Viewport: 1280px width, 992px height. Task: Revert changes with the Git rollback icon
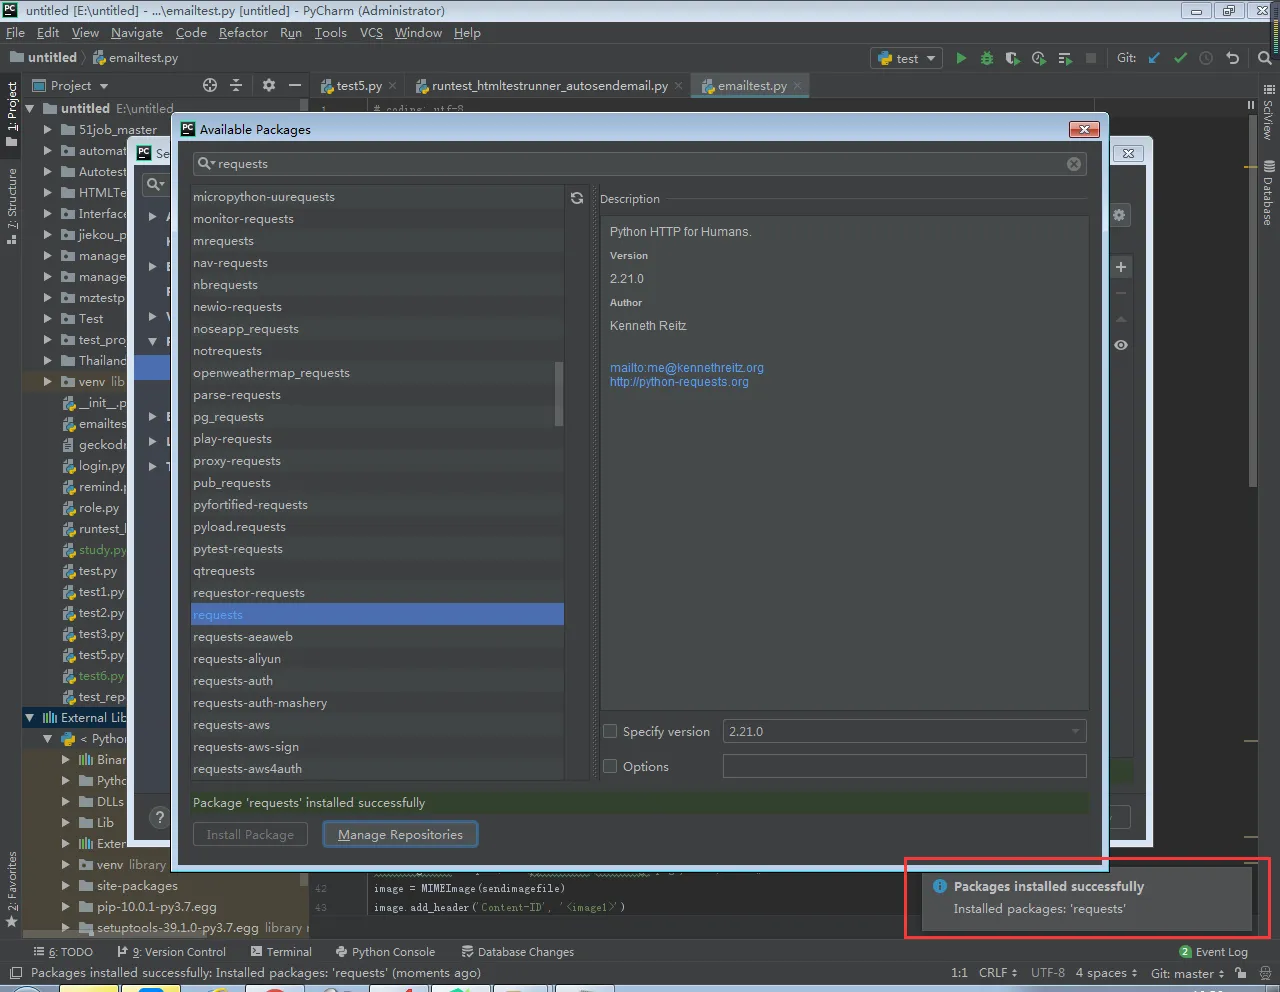coord(1232,58)
